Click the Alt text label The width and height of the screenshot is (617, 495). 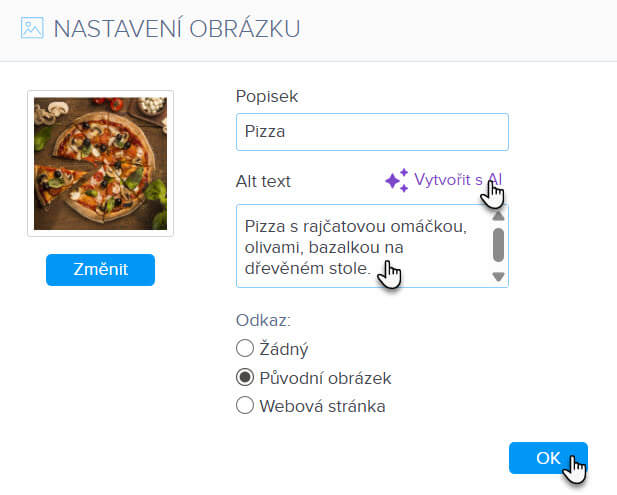[263, 181]
